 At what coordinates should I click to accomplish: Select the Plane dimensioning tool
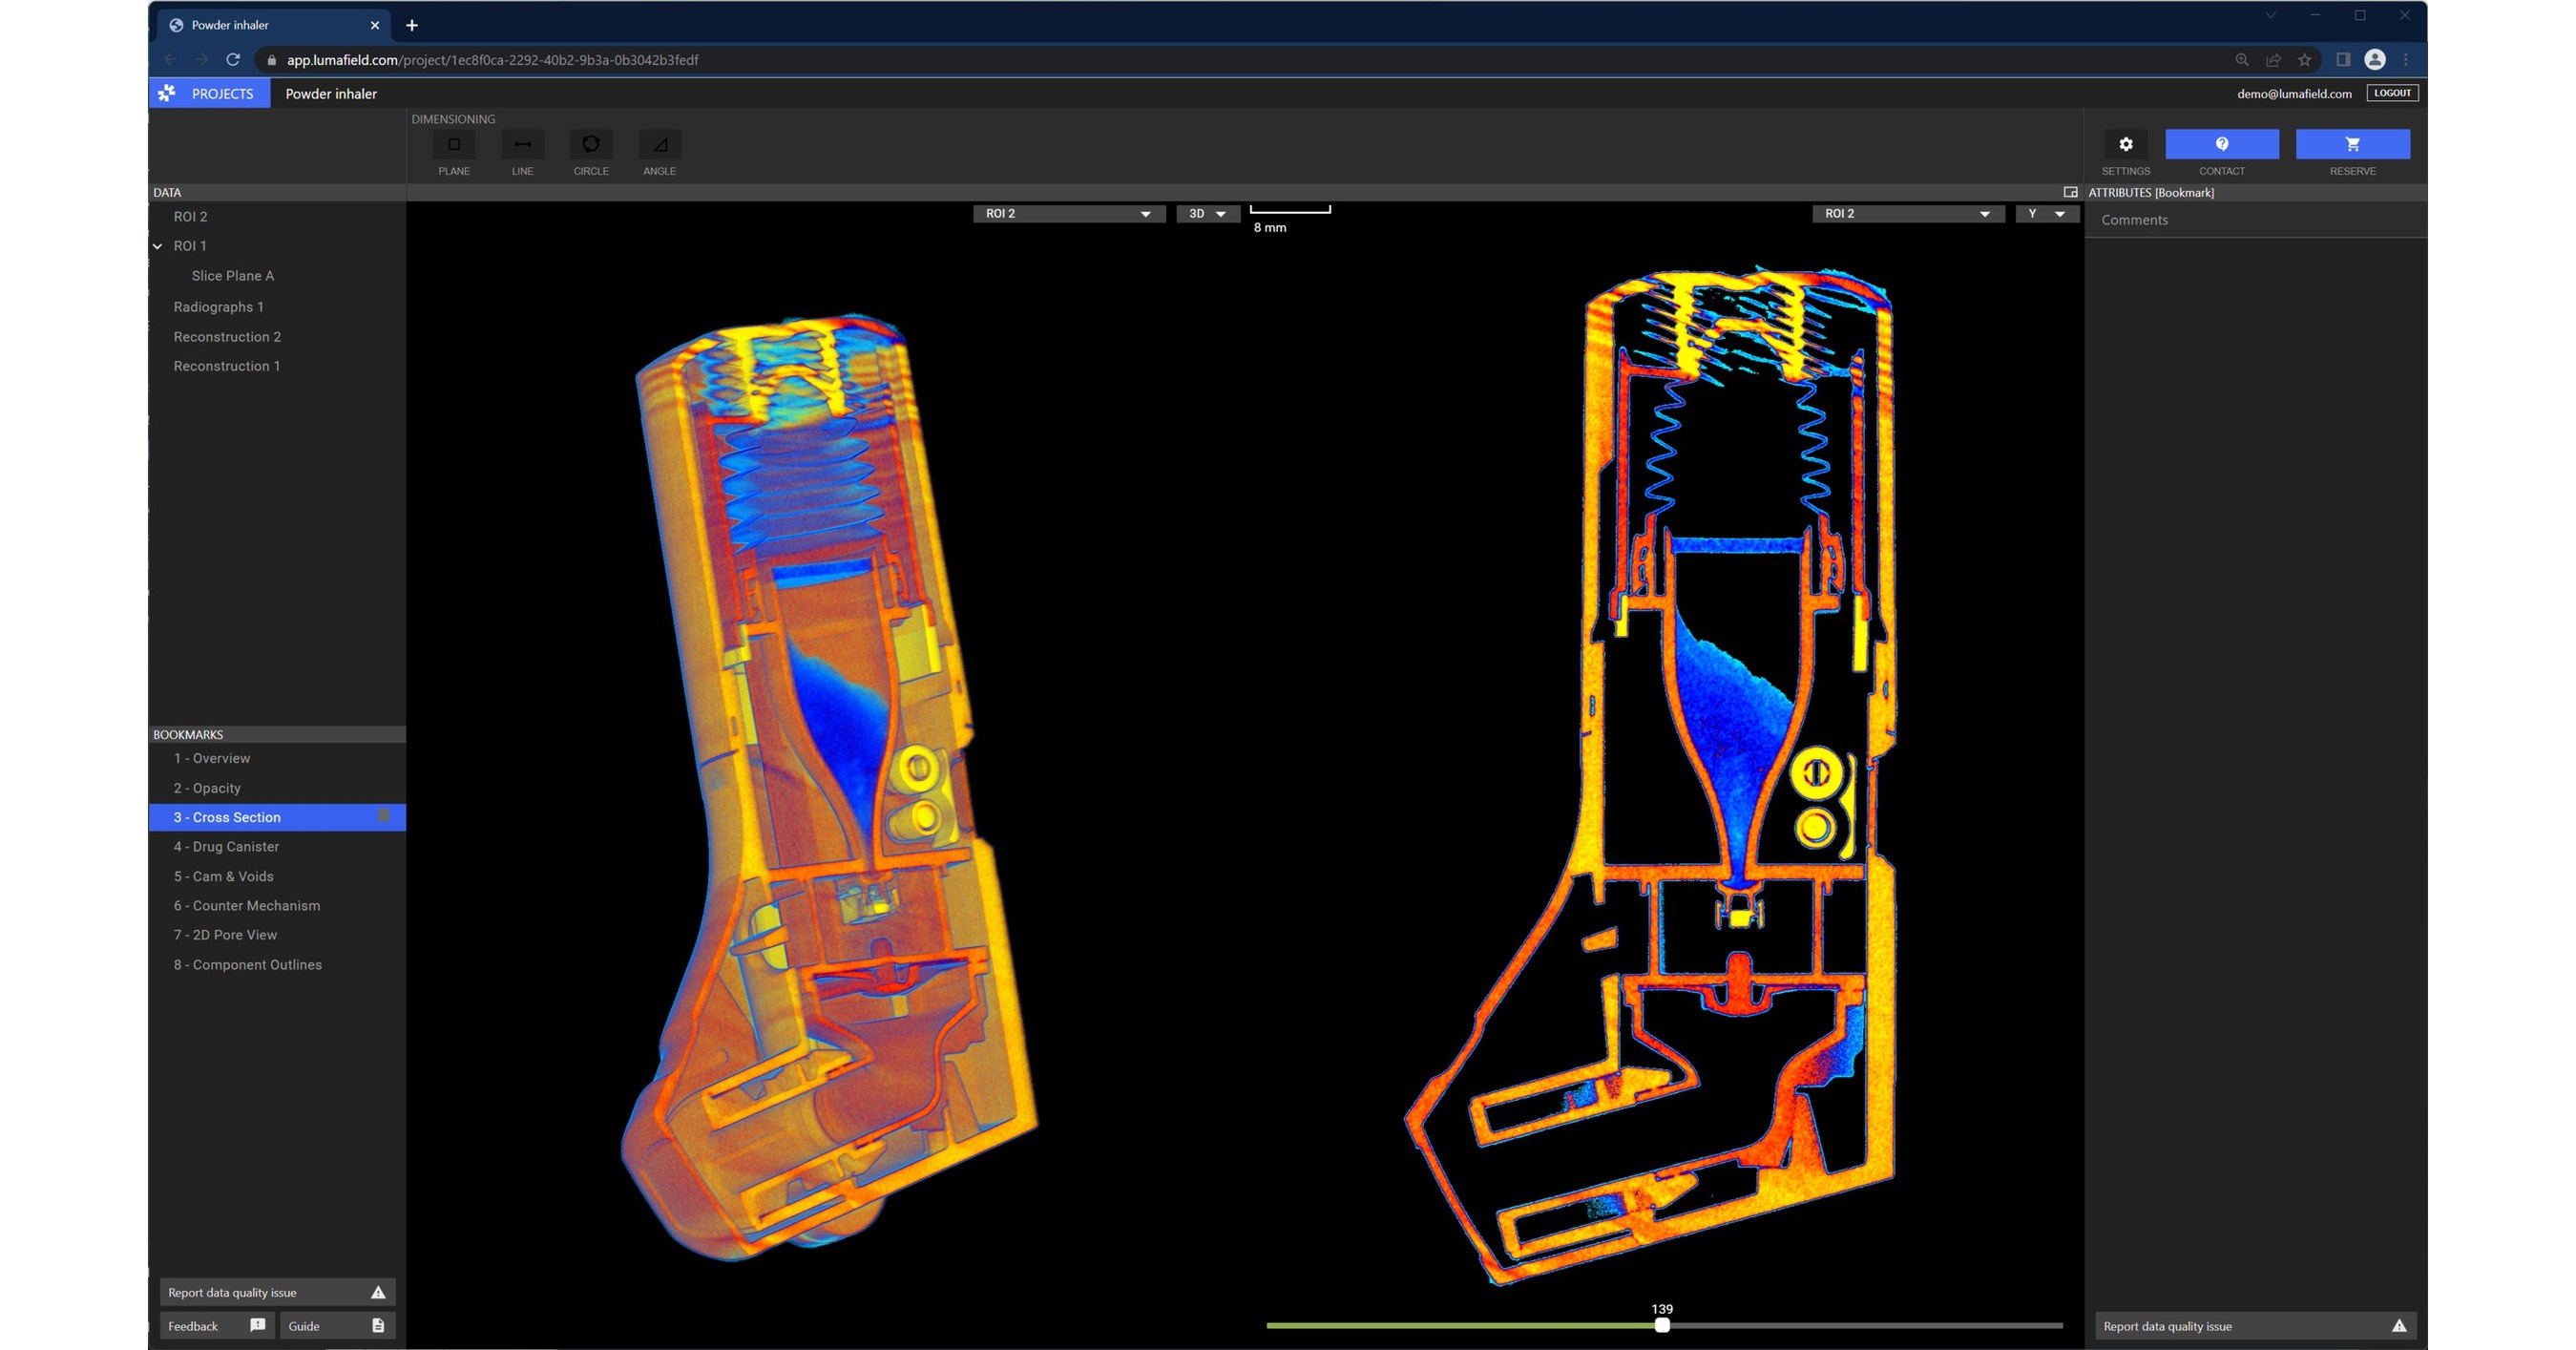tap(454, 145)
